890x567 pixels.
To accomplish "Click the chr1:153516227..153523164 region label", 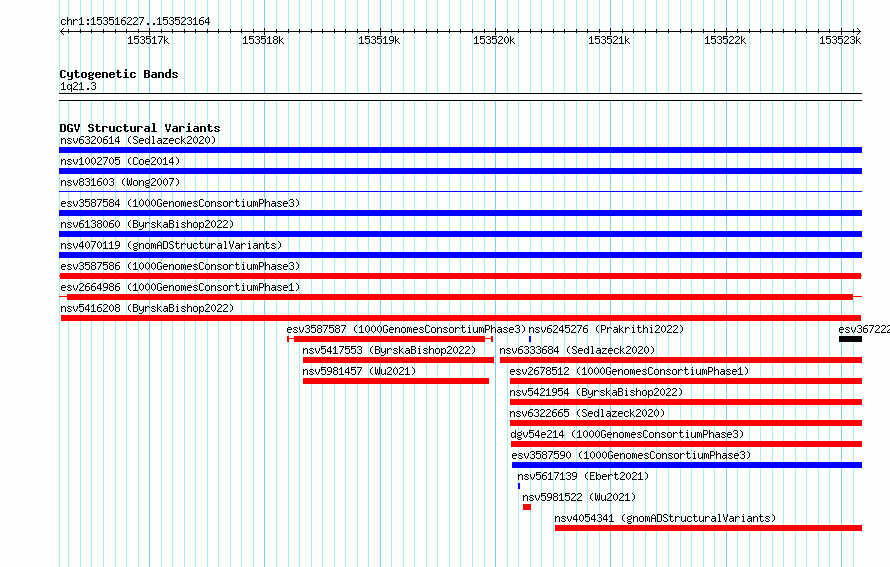I will tap(135, 21).
